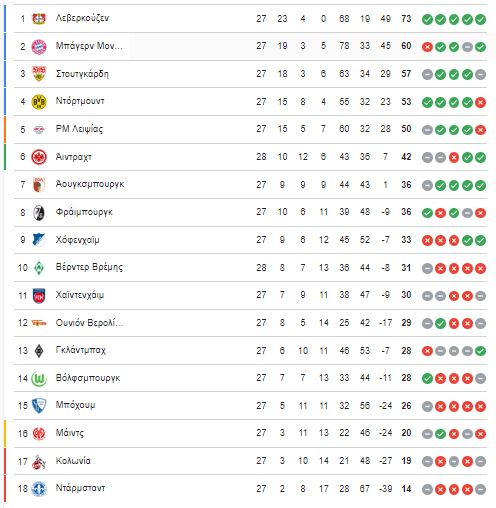Click Bayern's first red loss form icon

click(427, 47)
